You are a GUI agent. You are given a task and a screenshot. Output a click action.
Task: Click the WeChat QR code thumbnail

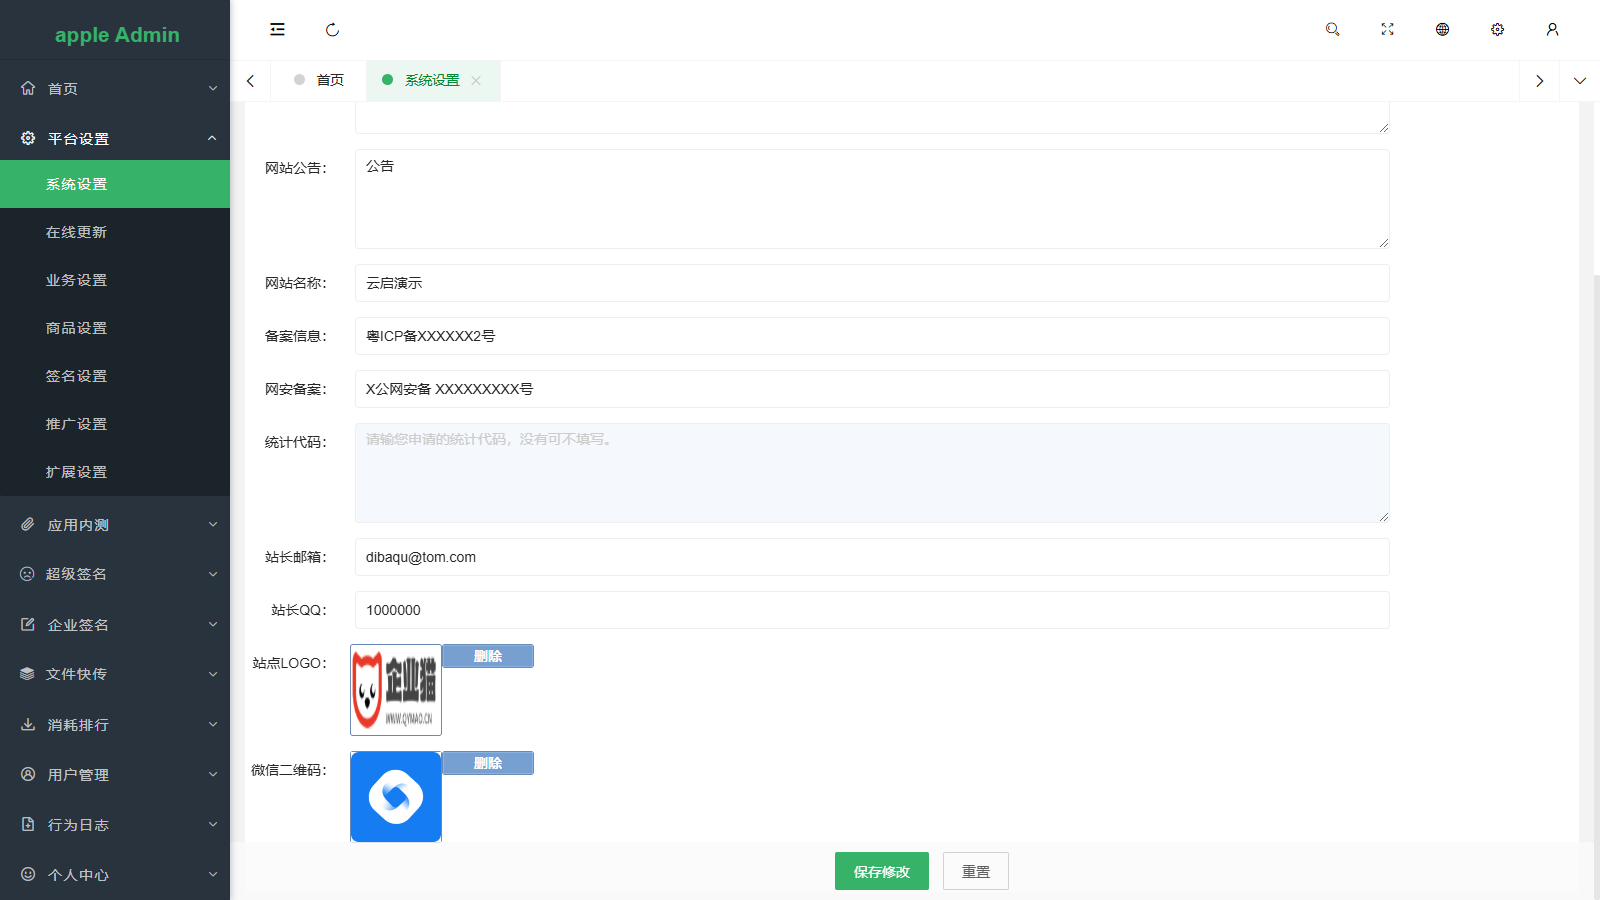coord(395,797)
